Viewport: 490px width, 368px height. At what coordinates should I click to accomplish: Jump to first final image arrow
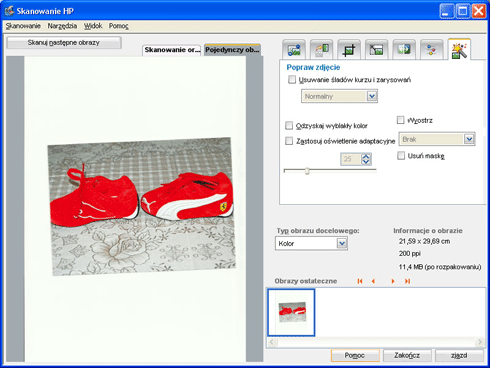point(360,281)
